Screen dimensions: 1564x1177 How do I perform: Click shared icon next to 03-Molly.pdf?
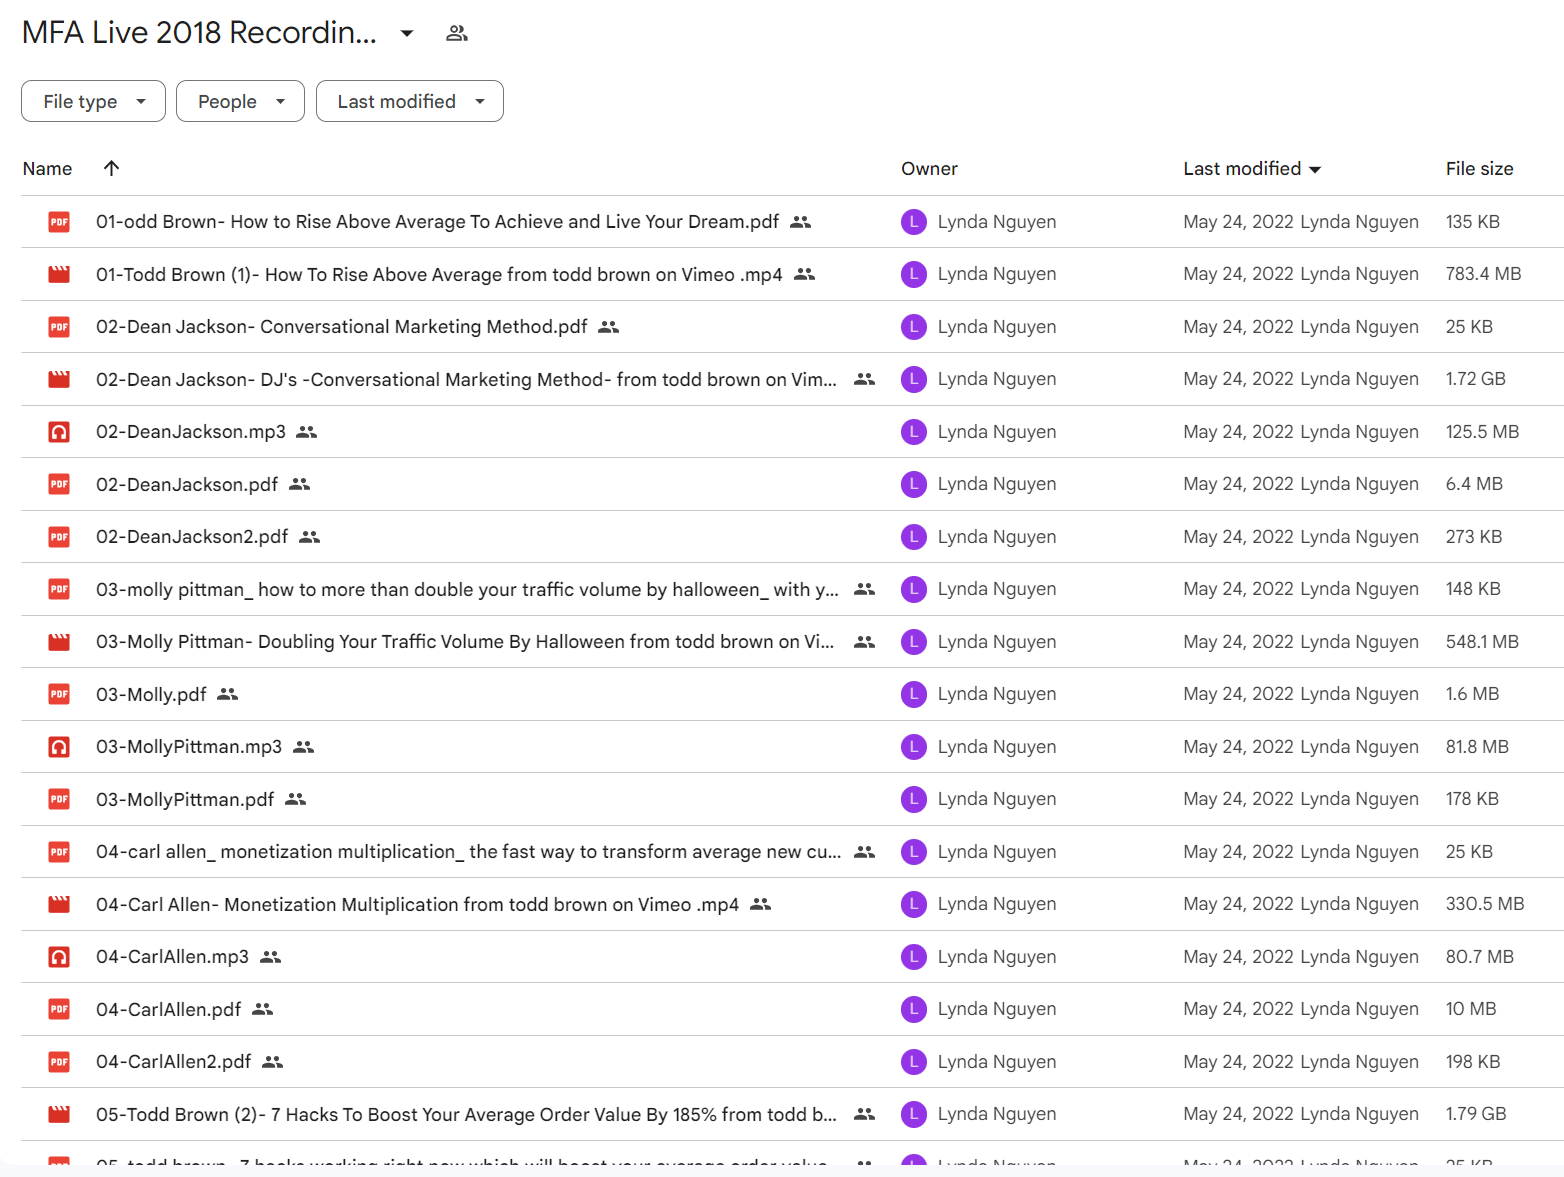click(228, 694)
